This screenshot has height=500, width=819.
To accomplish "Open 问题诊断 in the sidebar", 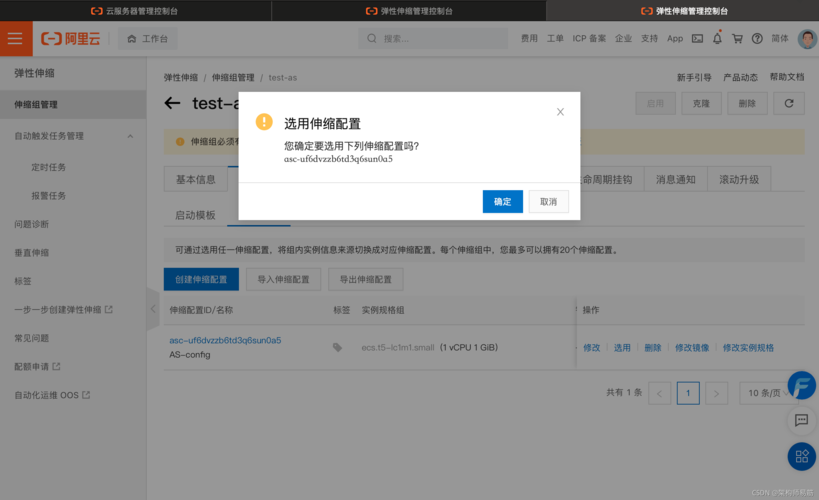I will coord(31,224).
